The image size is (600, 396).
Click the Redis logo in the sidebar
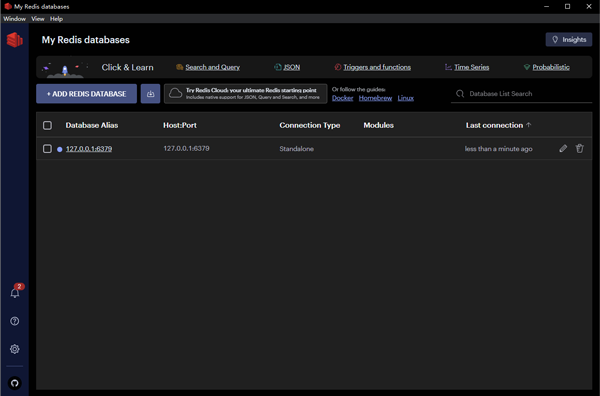coord(15,40)
